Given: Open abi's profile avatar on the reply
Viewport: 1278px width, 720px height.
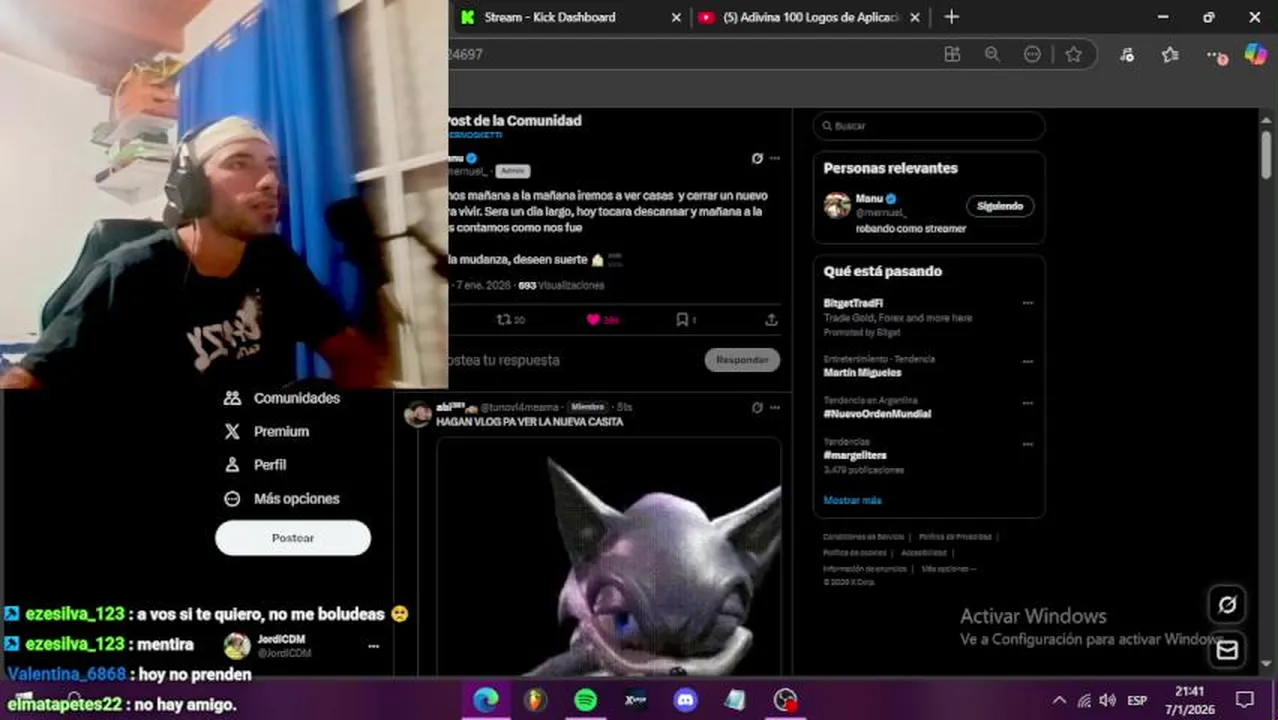Looking at the screenshot, I should click(x=417, y=414).
